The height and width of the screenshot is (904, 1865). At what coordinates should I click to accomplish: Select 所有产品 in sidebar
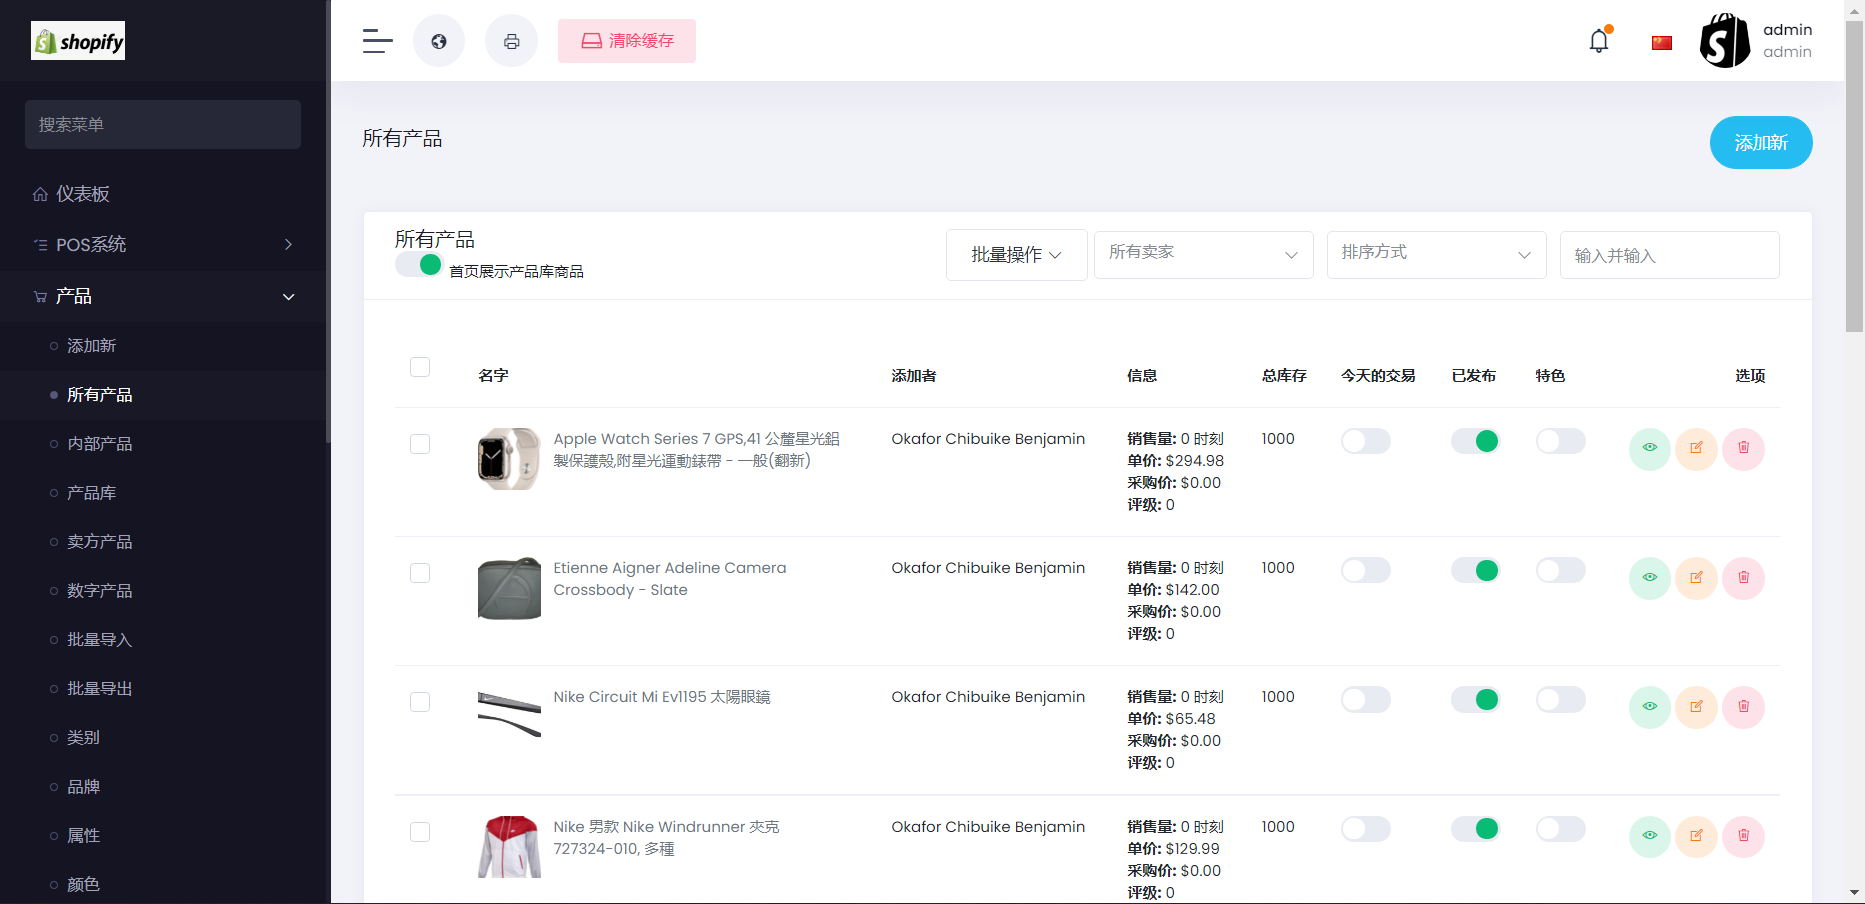(x=99, y=395)
